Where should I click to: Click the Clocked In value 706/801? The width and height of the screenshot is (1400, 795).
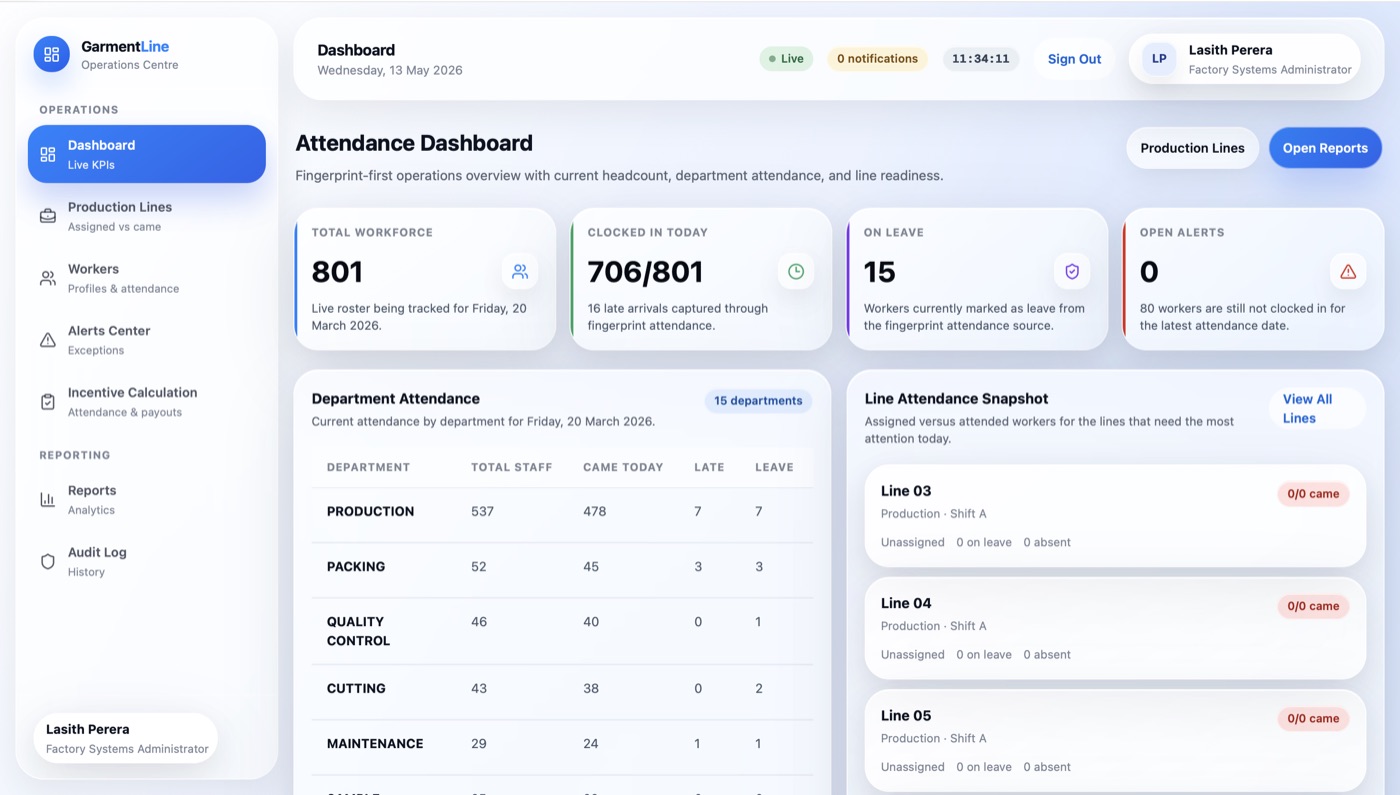point(645,272)
